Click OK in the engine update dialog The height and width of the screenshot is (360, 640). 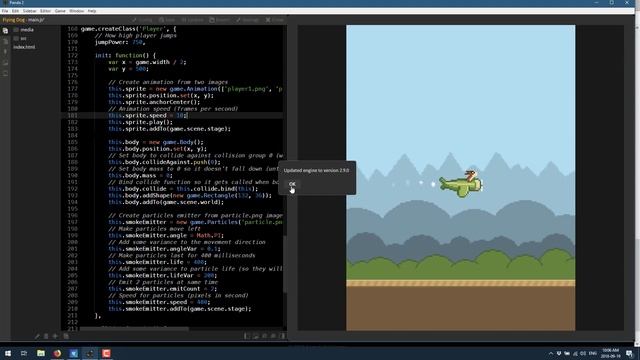[x=292, y=184]
